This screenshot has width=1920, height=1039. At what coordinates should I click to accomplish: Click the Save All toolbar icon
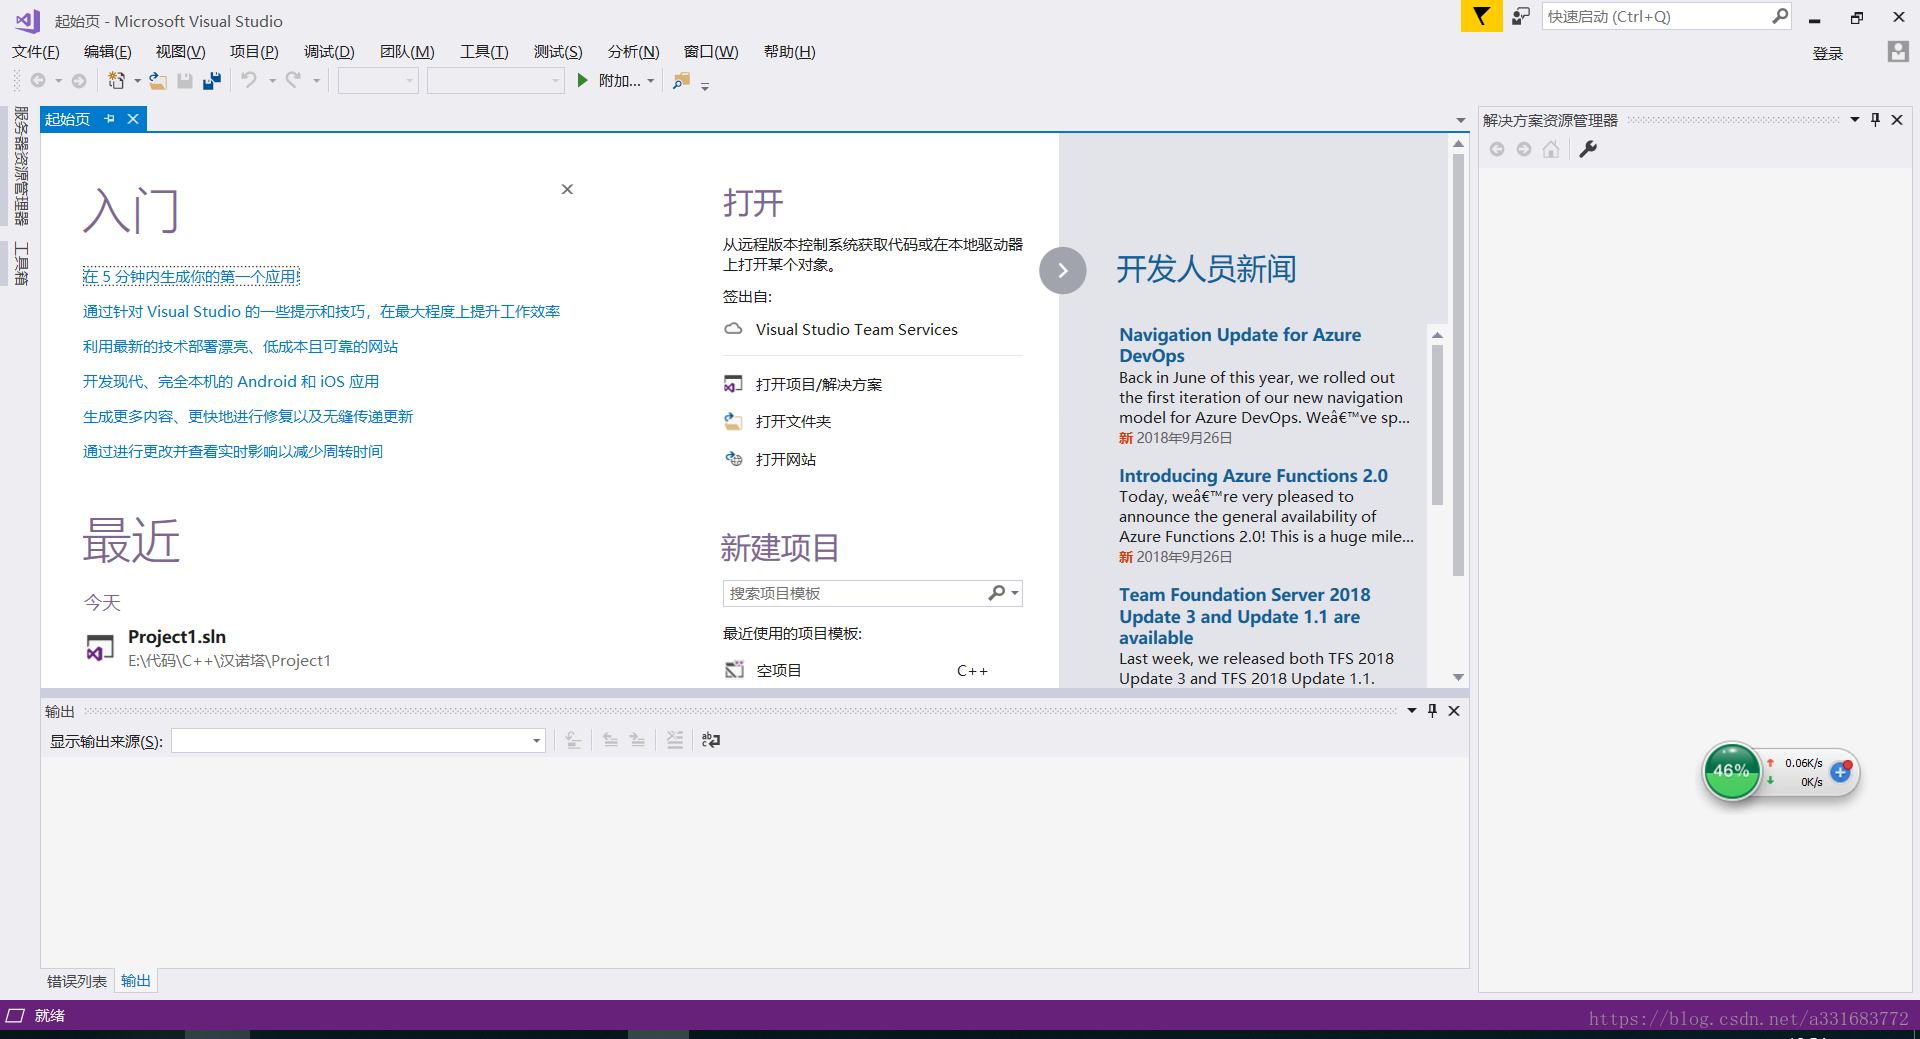point(212,81)
